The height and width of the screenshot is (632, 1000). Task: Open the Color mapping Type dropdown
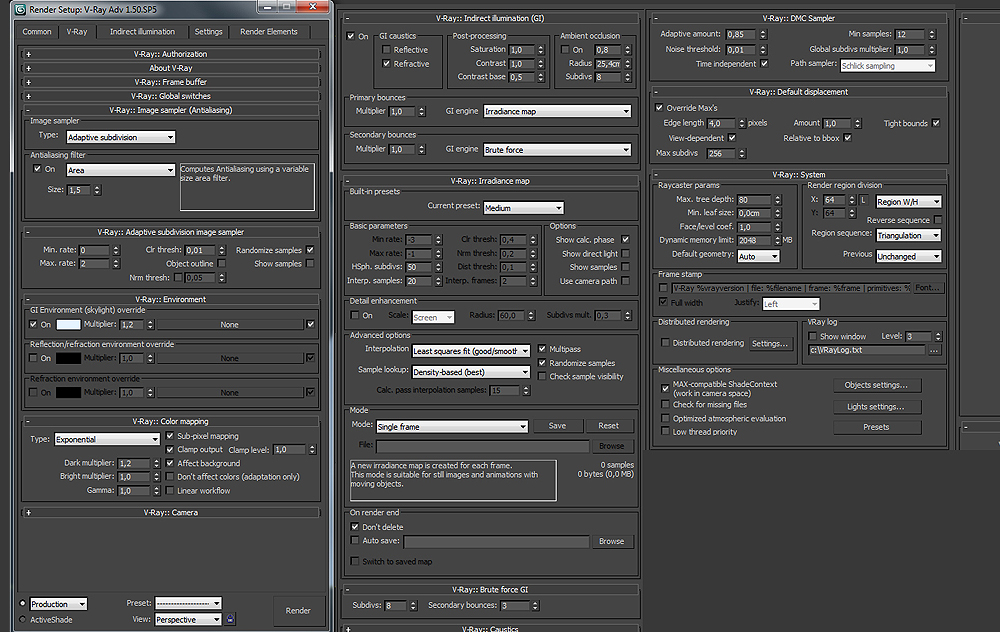pyautogui.click(x=107, y=439)
